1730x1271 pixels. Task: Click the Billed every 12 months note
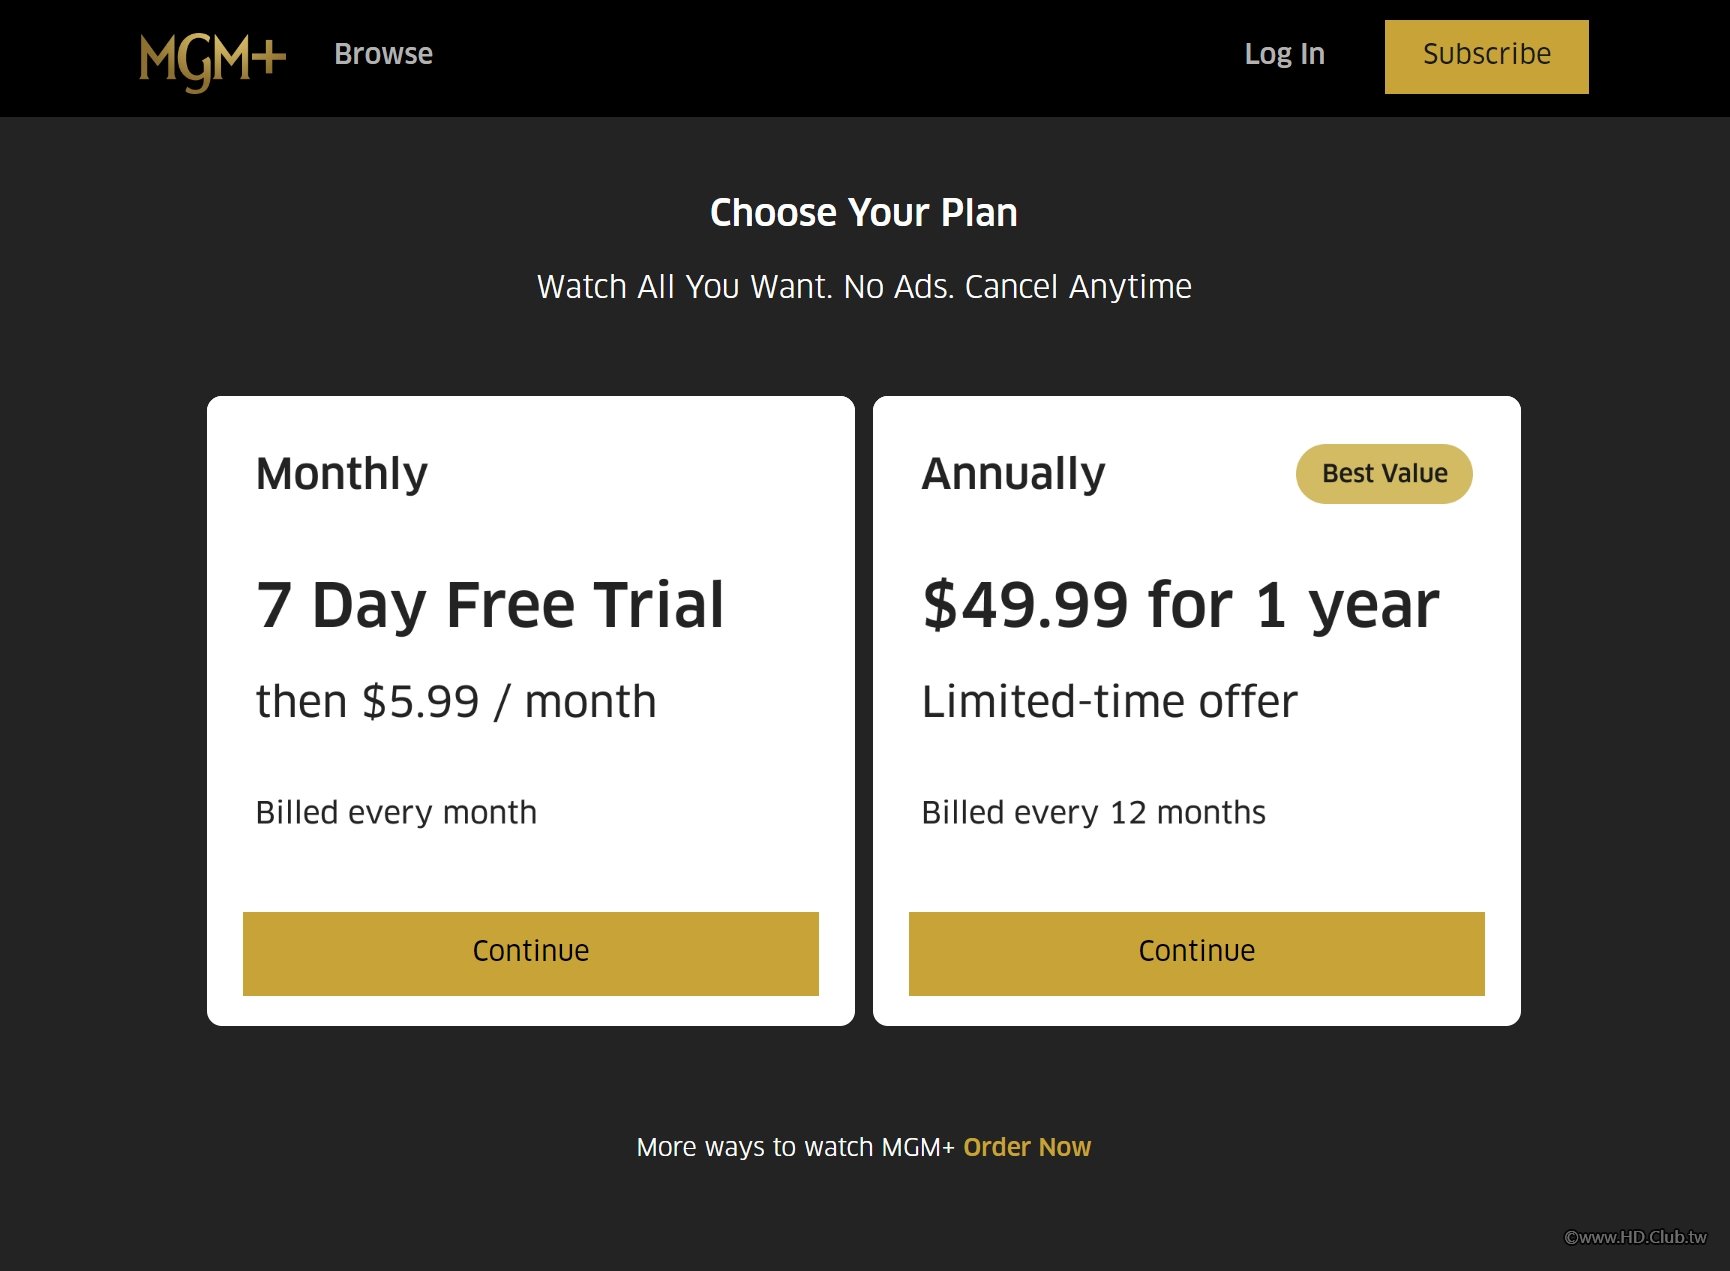pos(1093,812)
